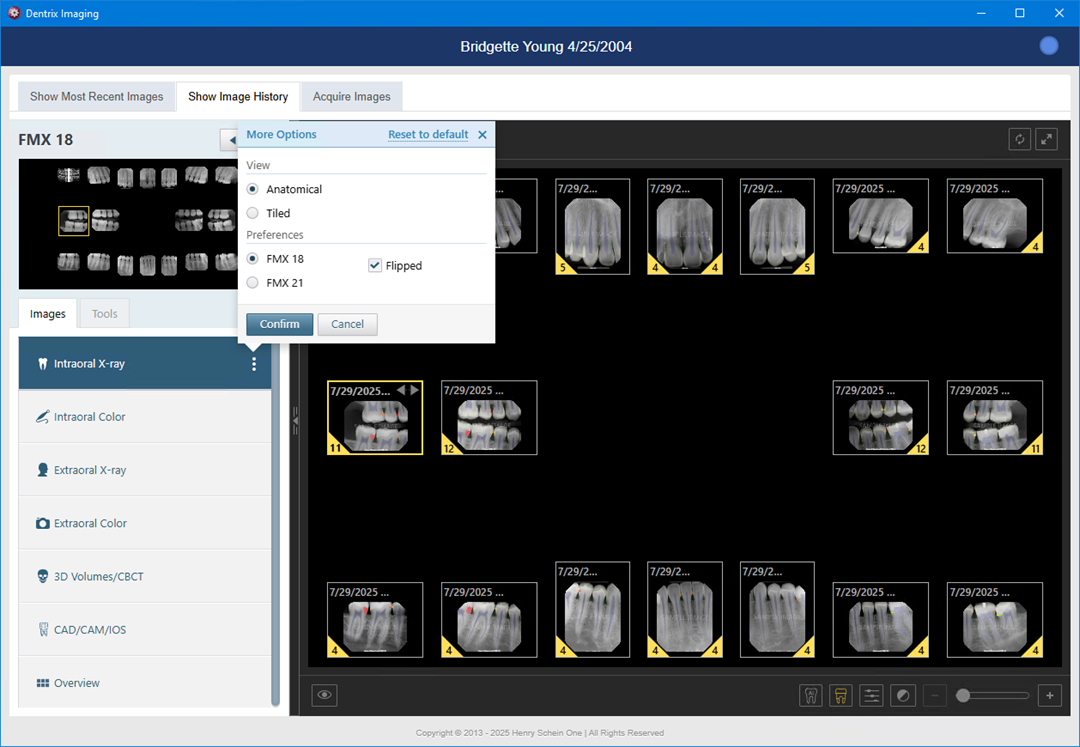1080x747 pixels.
Task: Click the left panel vertical scrollbar
Action: (x=276, y=523)
